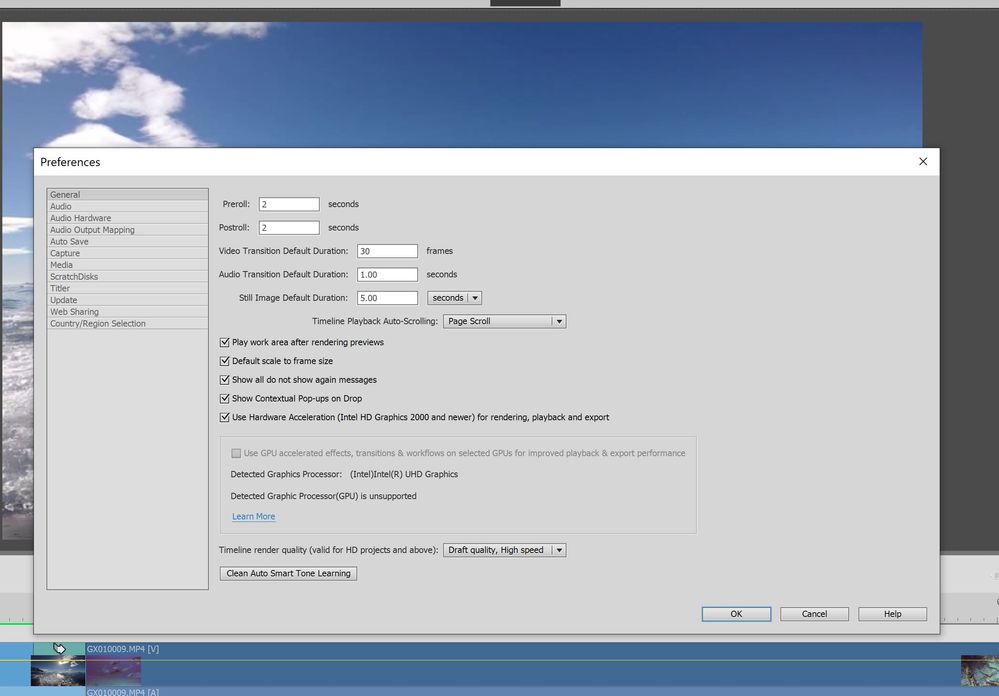Viewport: 999px width, 696px height.
Task: Confirm preferences with OK button
Action: point(737,614)
